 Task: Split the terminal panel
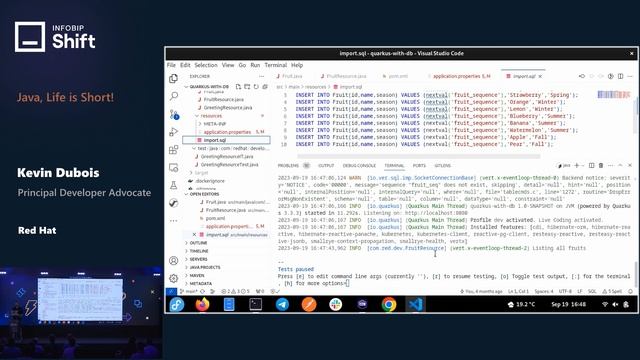click(x=591, y=165)
